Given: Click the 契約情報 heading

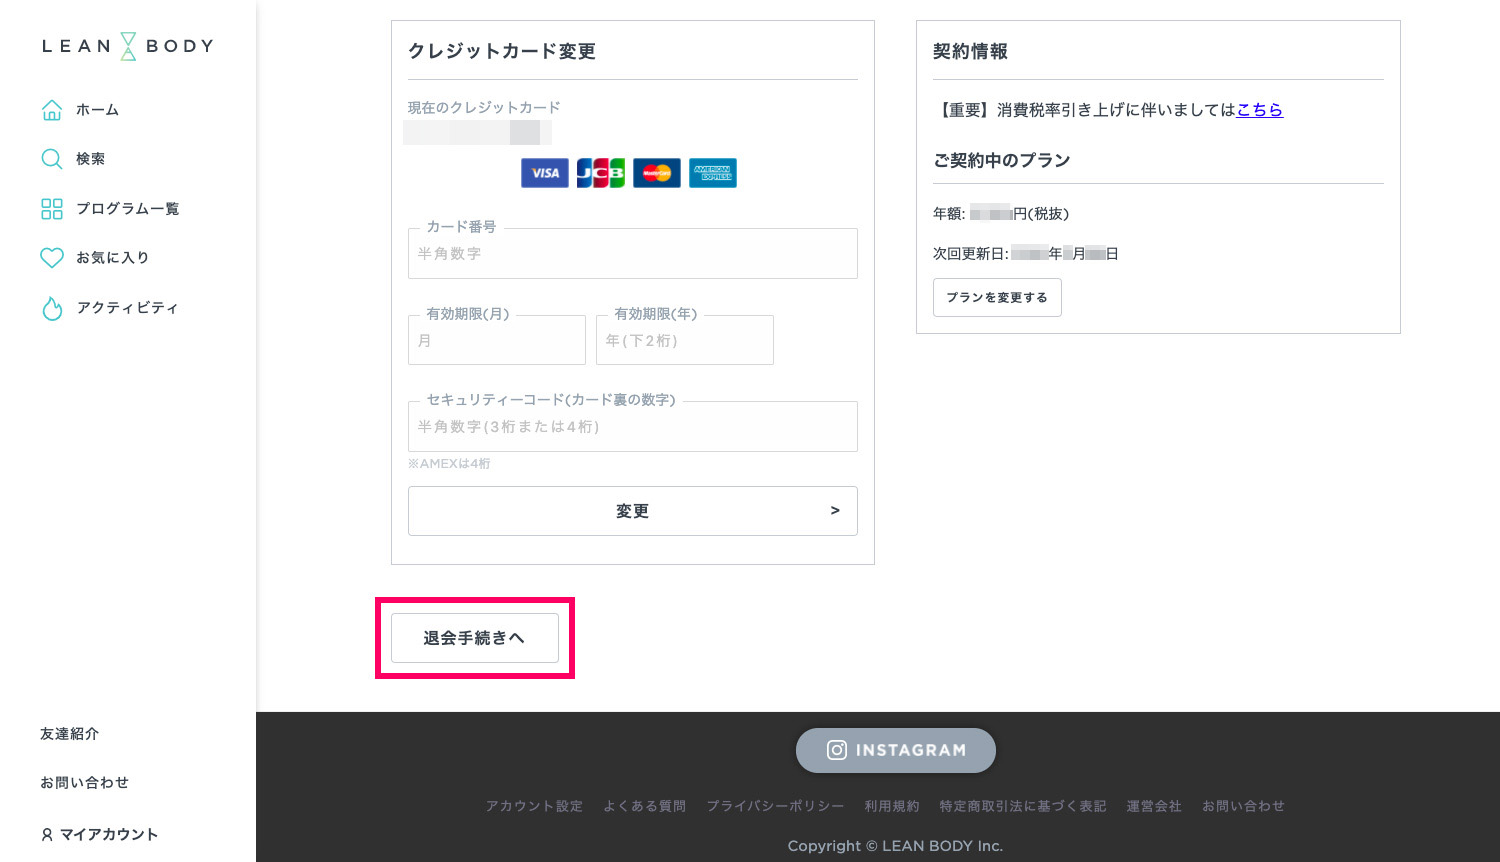Looking at the screenshot, I should (970, 51).
